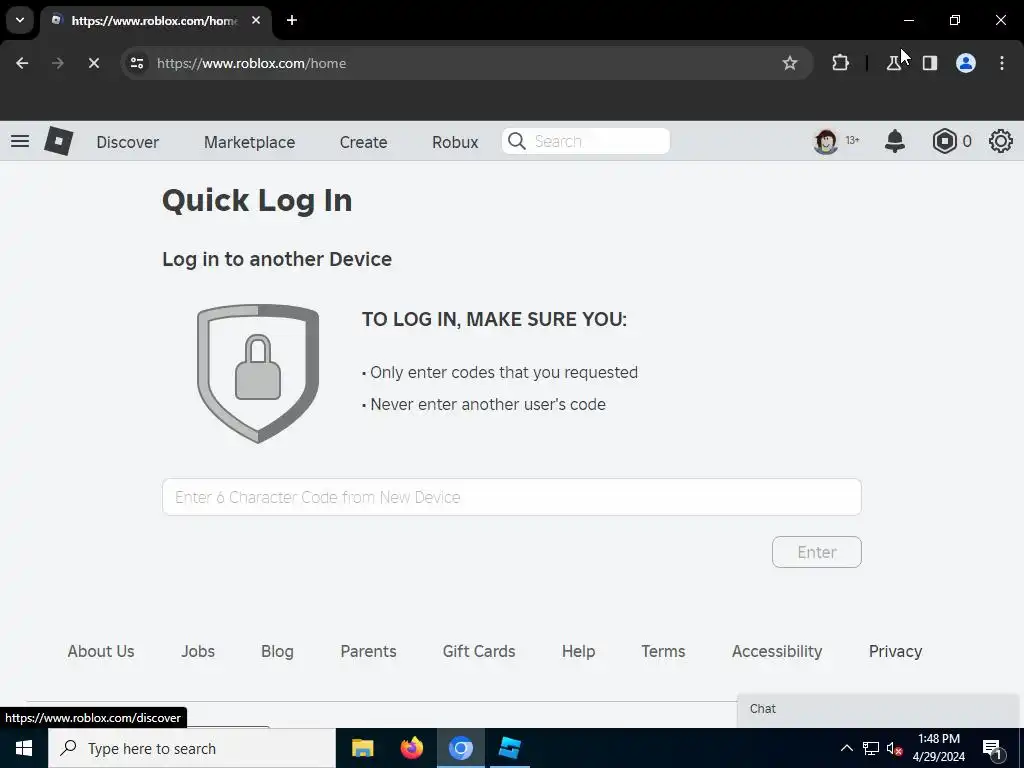The height and width of the screenshot is (768, 1024).
Task: Open the About Us footer link
Action: [101, 651]
